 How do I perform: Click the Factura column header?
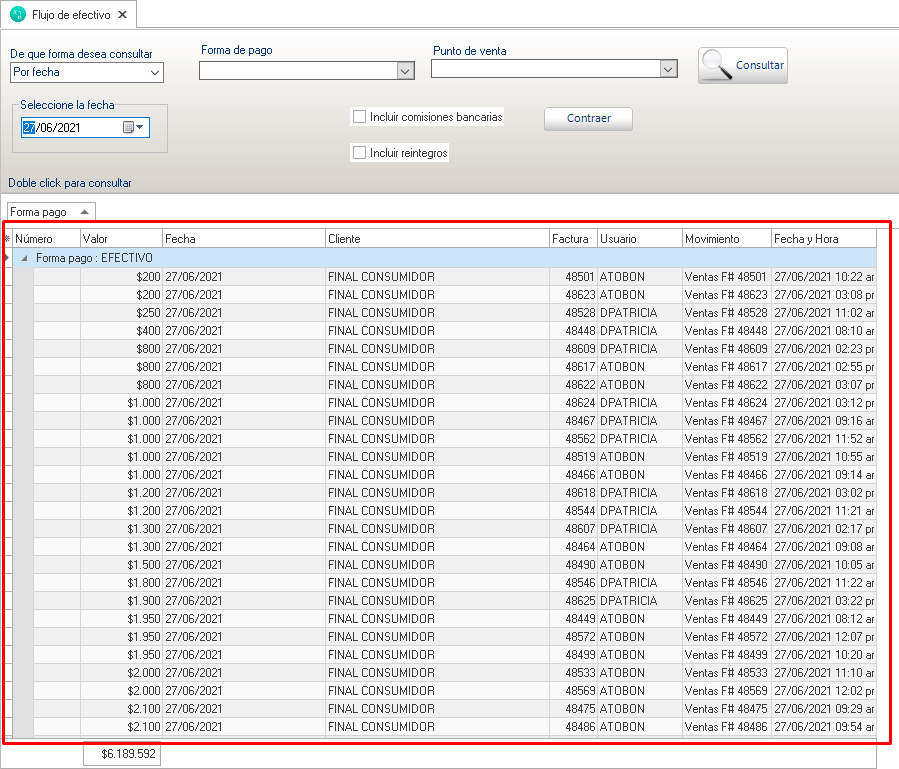572,239
